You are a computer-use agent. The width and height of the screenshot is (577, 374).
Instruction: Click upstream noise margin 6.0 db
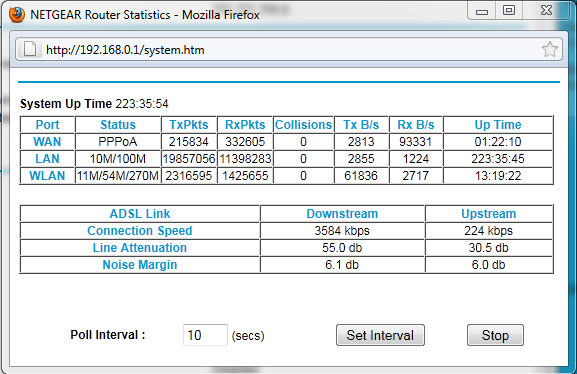(x=488, y=265)
